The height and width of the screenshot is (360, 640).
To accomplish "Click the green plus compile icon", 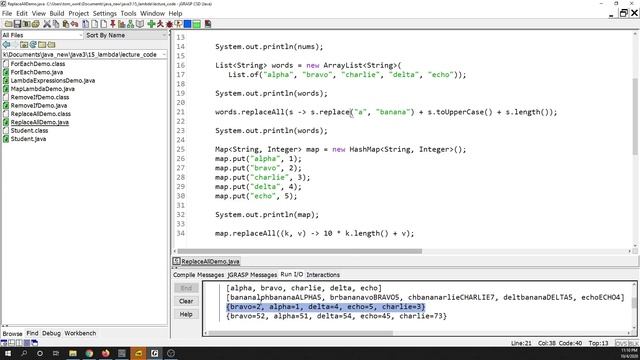I will [151, 24].
